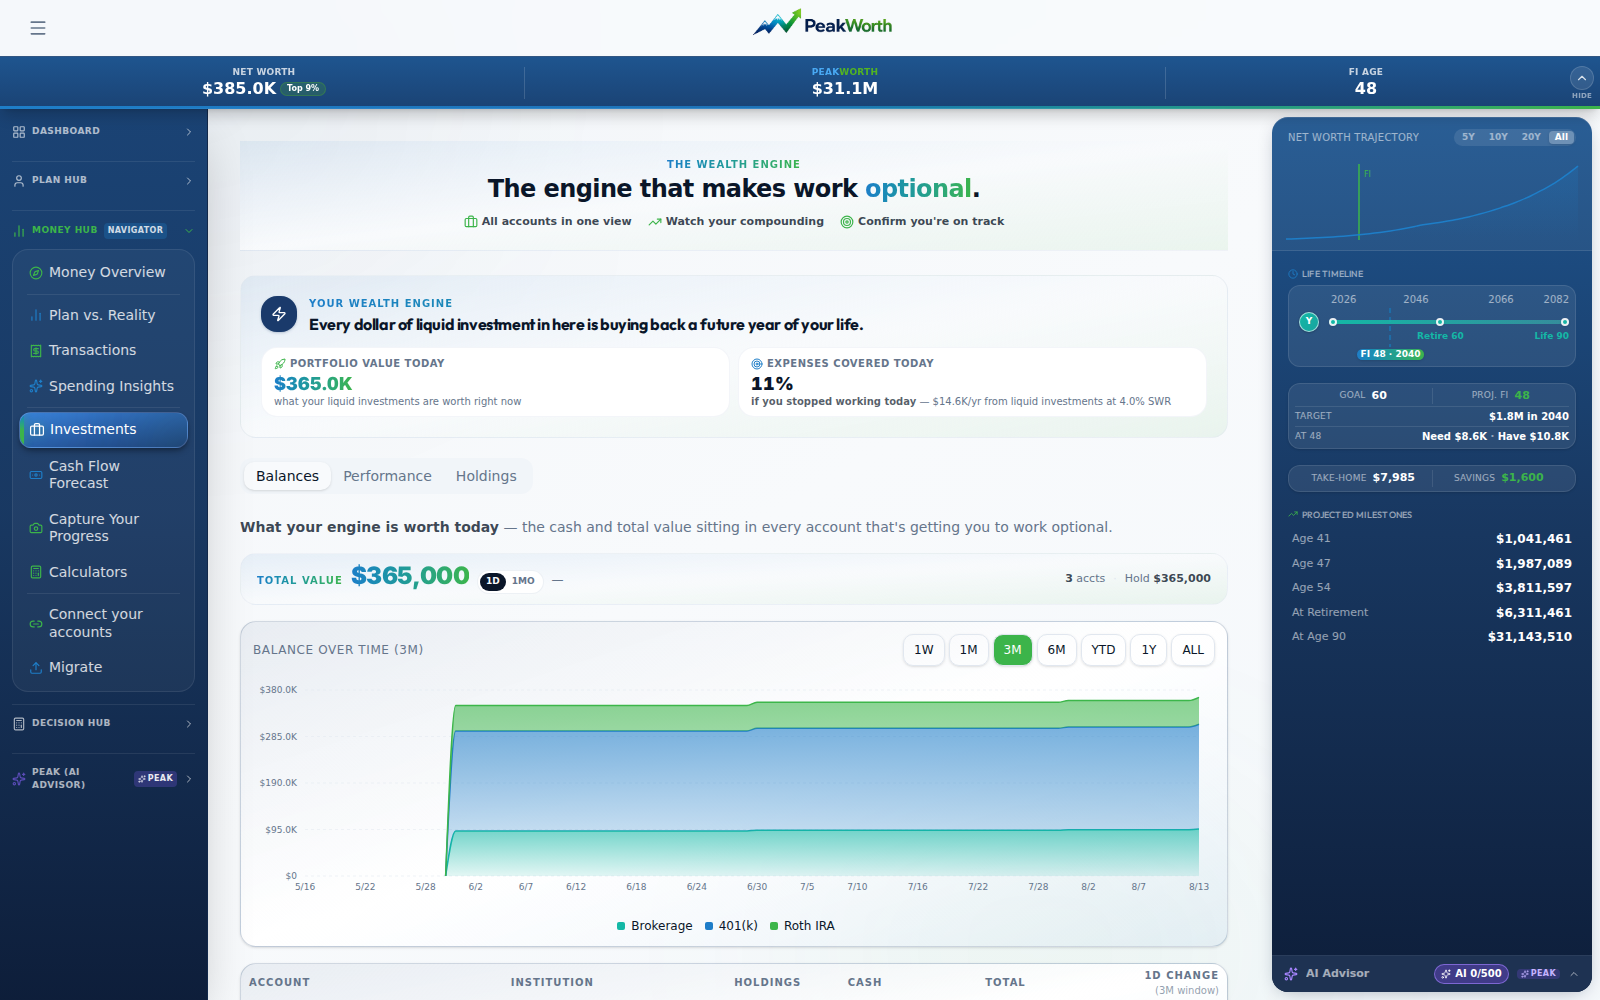
Task: Click the expenses covered target icon
Action: pyautogui.click(x=757, y=364)
